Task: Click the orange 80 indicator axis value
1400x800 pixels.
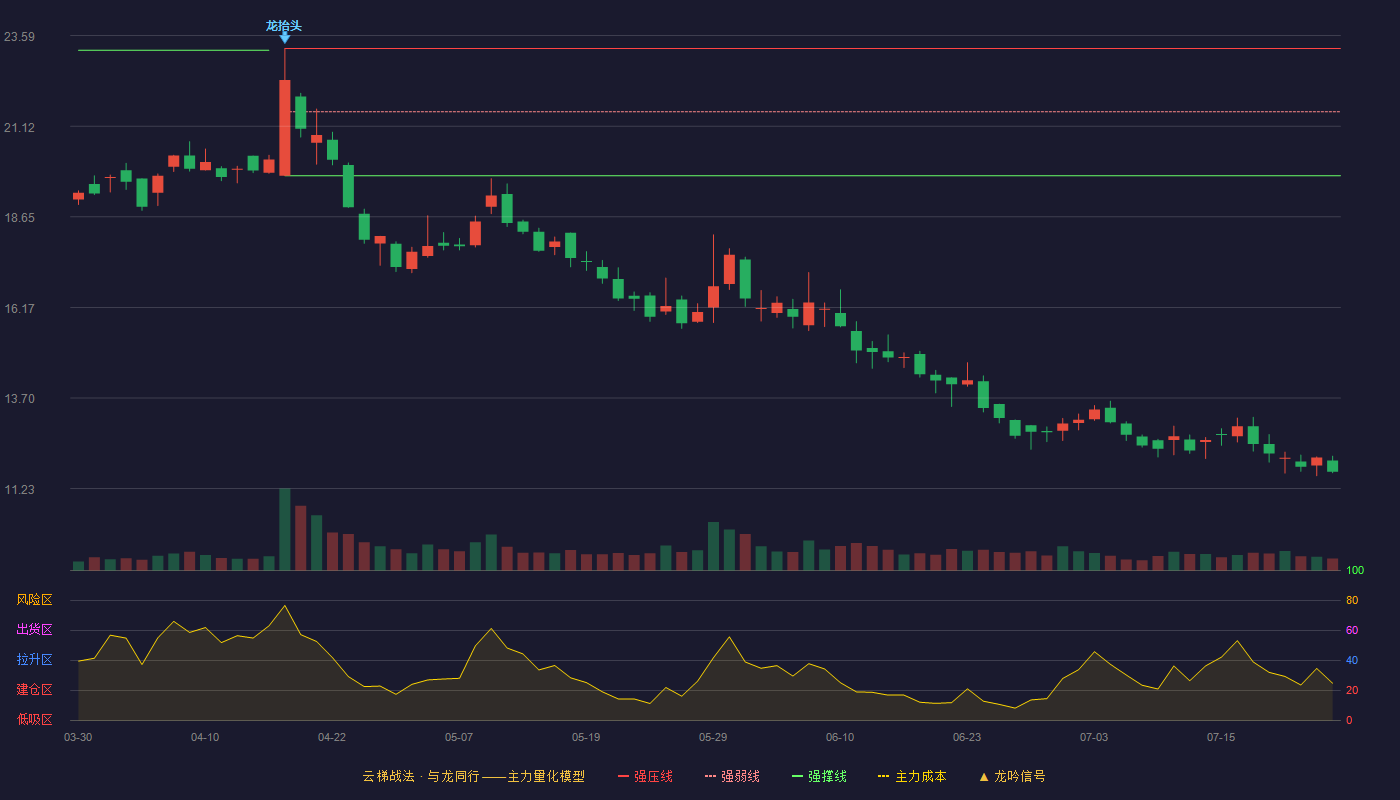Action: 1352,600
